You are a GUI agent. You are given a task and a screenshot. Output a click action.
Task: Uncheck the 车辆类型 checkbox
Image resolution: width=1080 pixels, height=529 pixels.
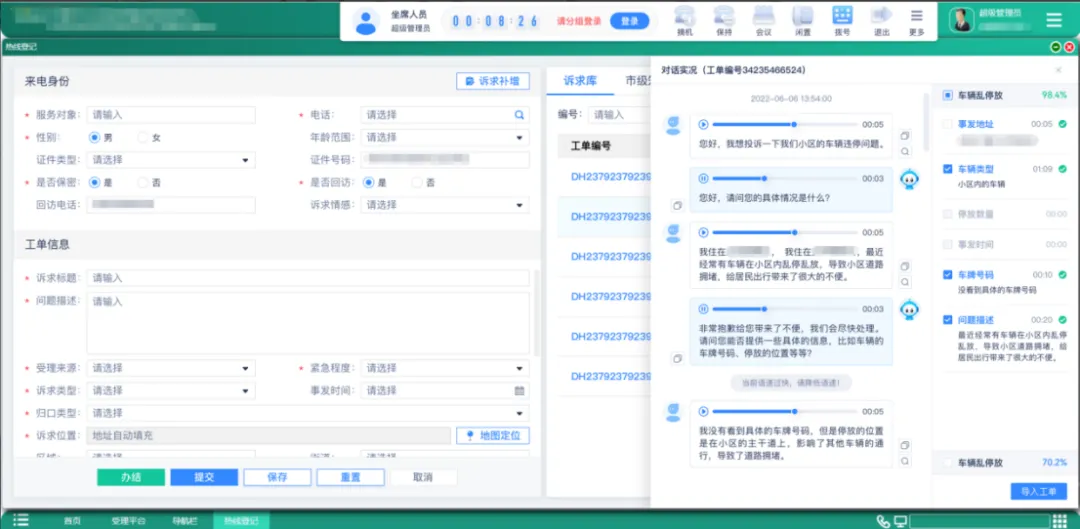[947, 169]
